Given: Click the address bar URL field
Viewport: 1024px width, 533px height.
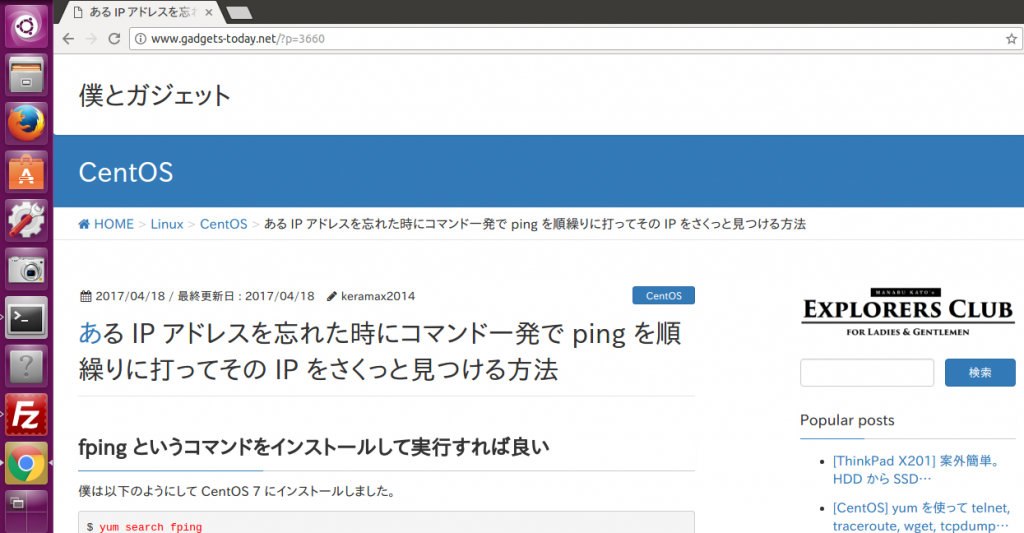Looking at the screenshot, I should [575, 39].
